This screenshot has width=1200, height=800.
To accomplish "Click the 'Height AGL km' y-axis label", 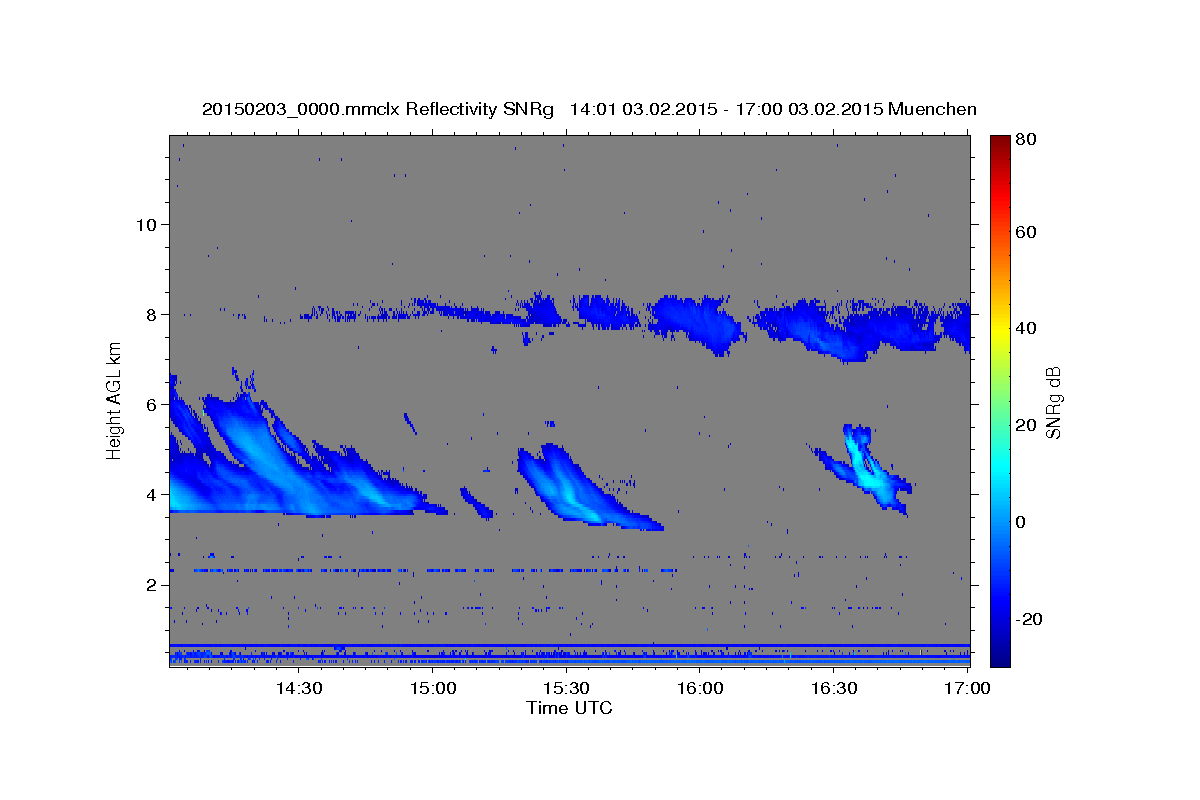I will tap(115, 402).
